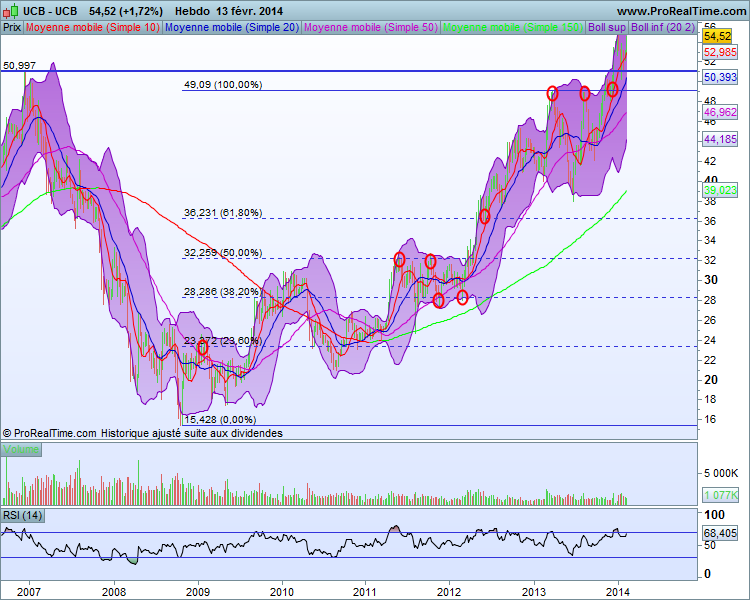
Task: Select the Boll sup indicator label
Action: pos(607,27)
